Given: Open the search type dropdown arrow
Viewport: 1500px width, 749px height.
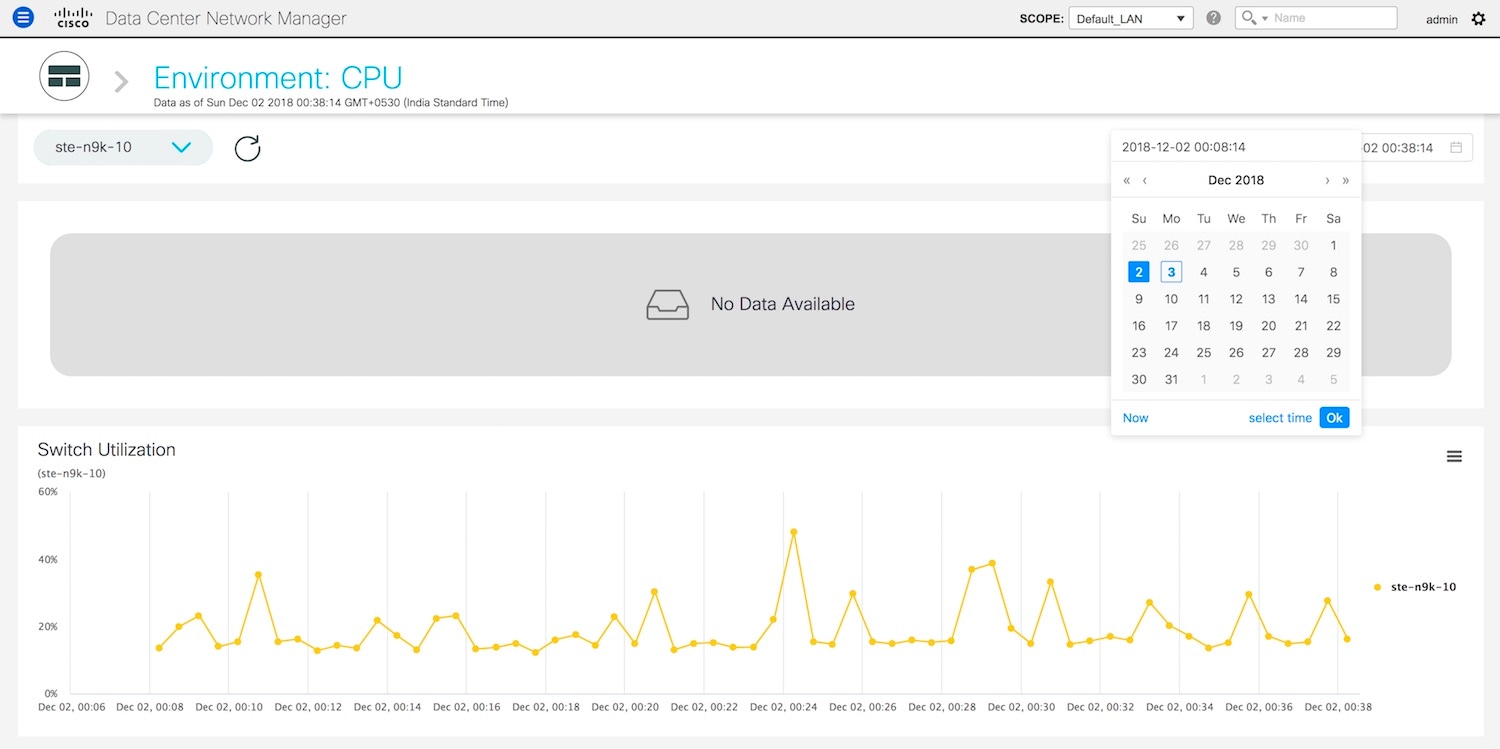Looking at the screenshot, I should [1264, 19].
